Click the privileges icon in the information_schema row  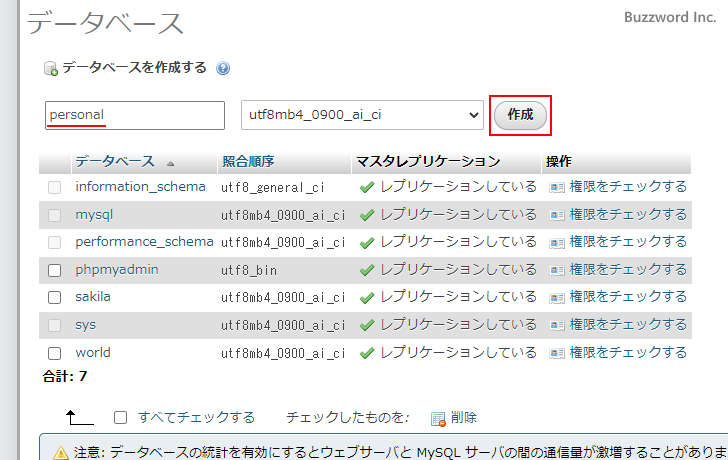coord(557,187)
